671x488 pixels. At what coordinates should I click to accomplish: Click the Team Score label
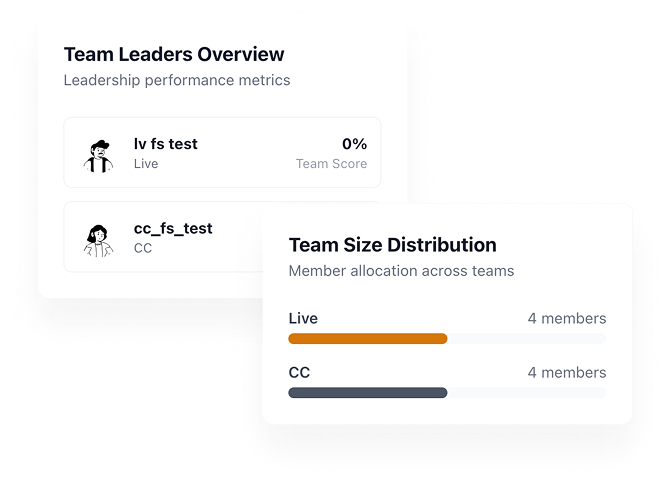(x=331, y=164)
